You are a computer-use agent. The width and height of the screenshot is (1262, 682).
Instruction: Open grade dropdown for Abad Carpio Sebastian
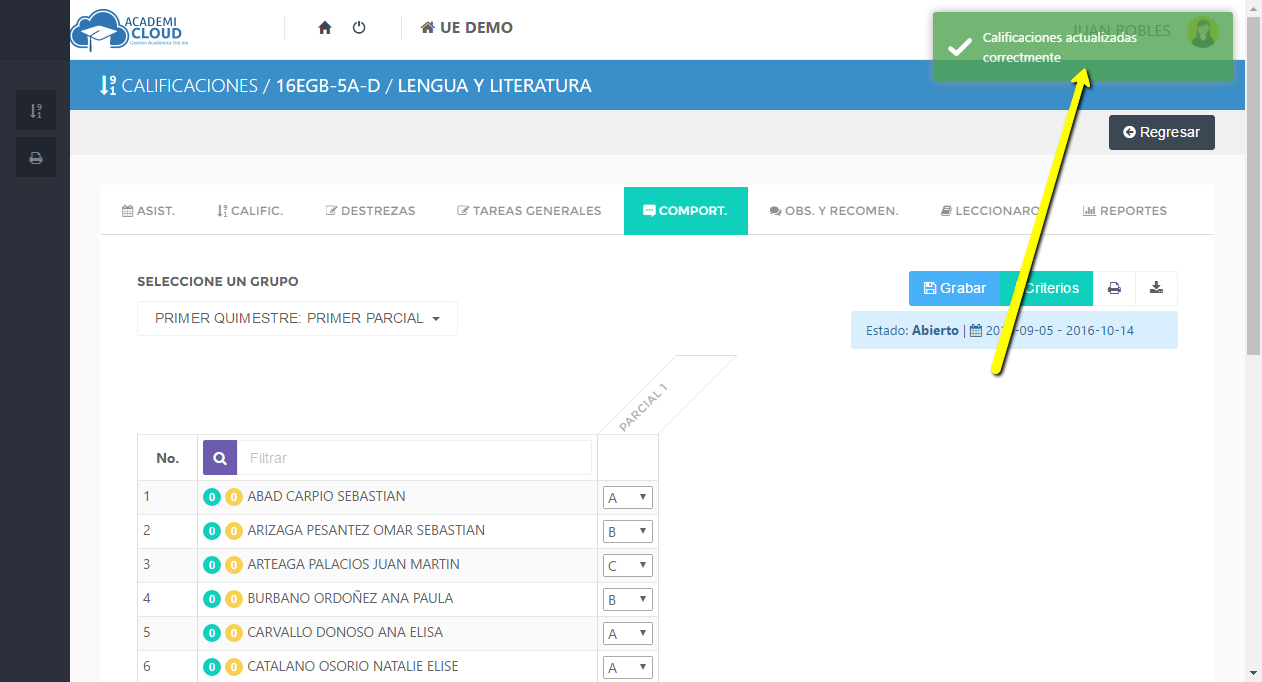627,498
